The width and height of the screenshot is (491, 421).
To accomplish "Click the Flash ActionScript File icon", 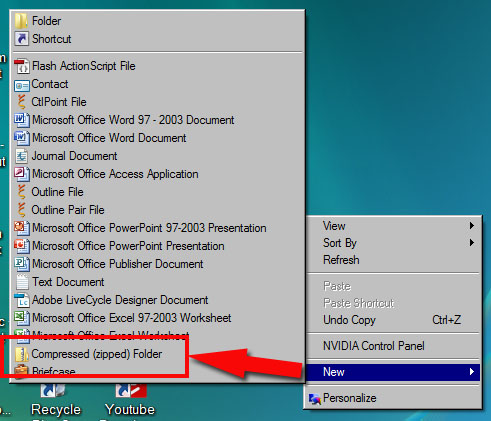I will (22, 66).
